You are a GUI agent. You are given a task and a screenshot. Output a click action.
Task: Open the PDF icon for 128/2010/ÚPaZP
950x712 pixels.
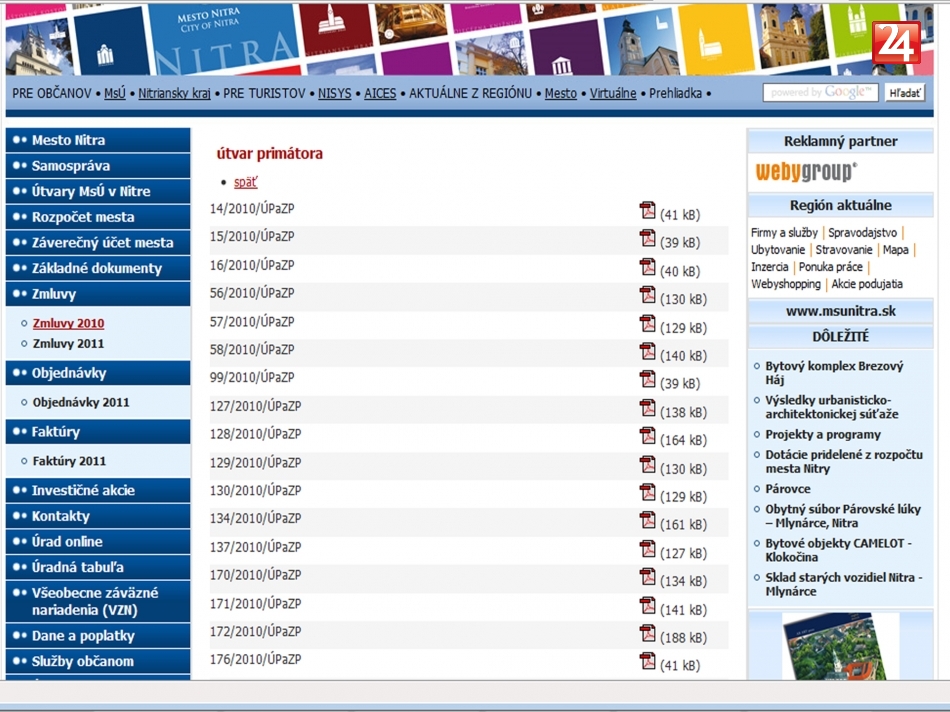click(x=647, y=436)
